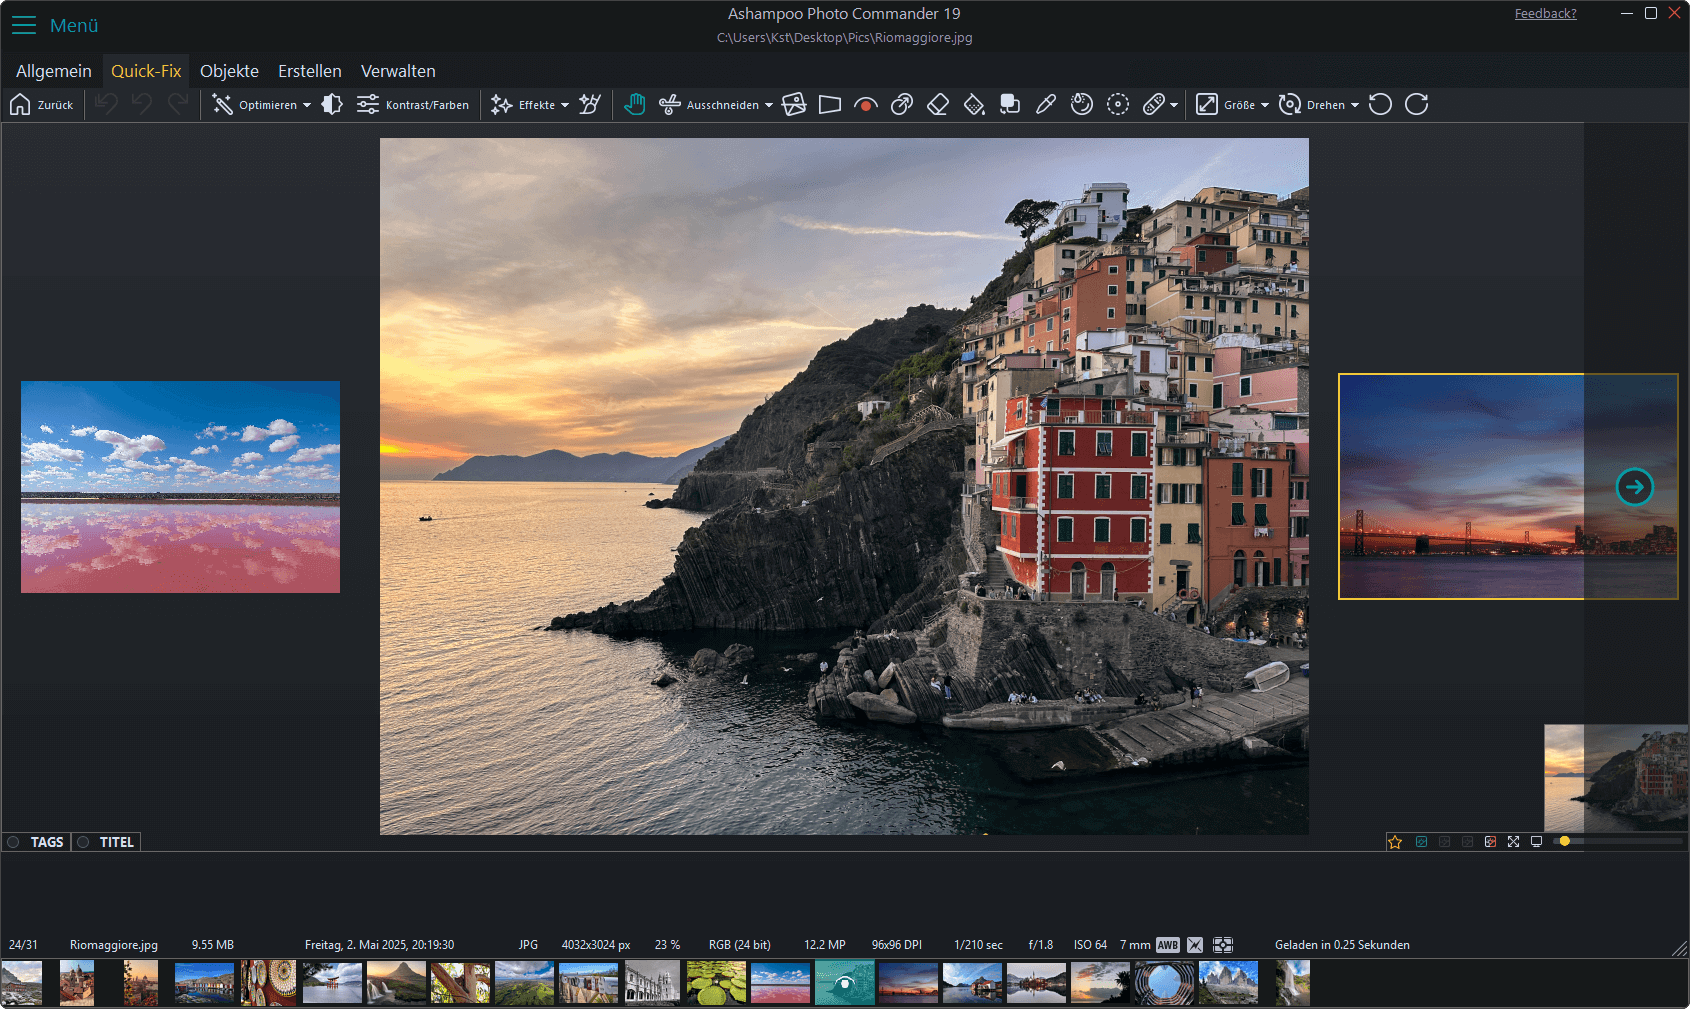Expand the Ausschneiden options arrow
Image resolution: width=1690 pixels, height=1009 pixels.
(767, 104)
